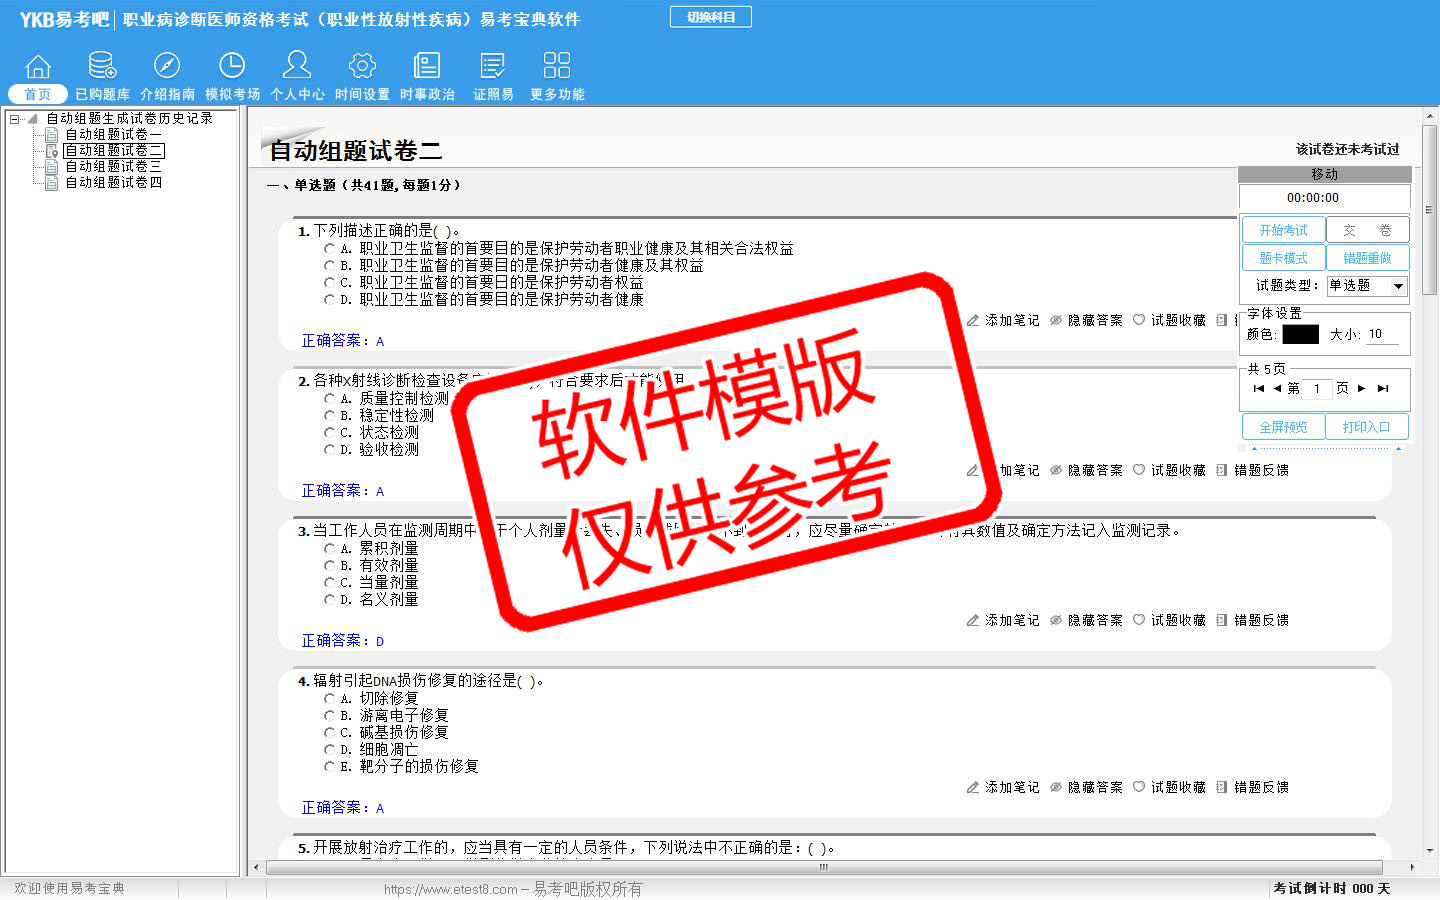Select option E 靶分子的损伤修复

329,766
